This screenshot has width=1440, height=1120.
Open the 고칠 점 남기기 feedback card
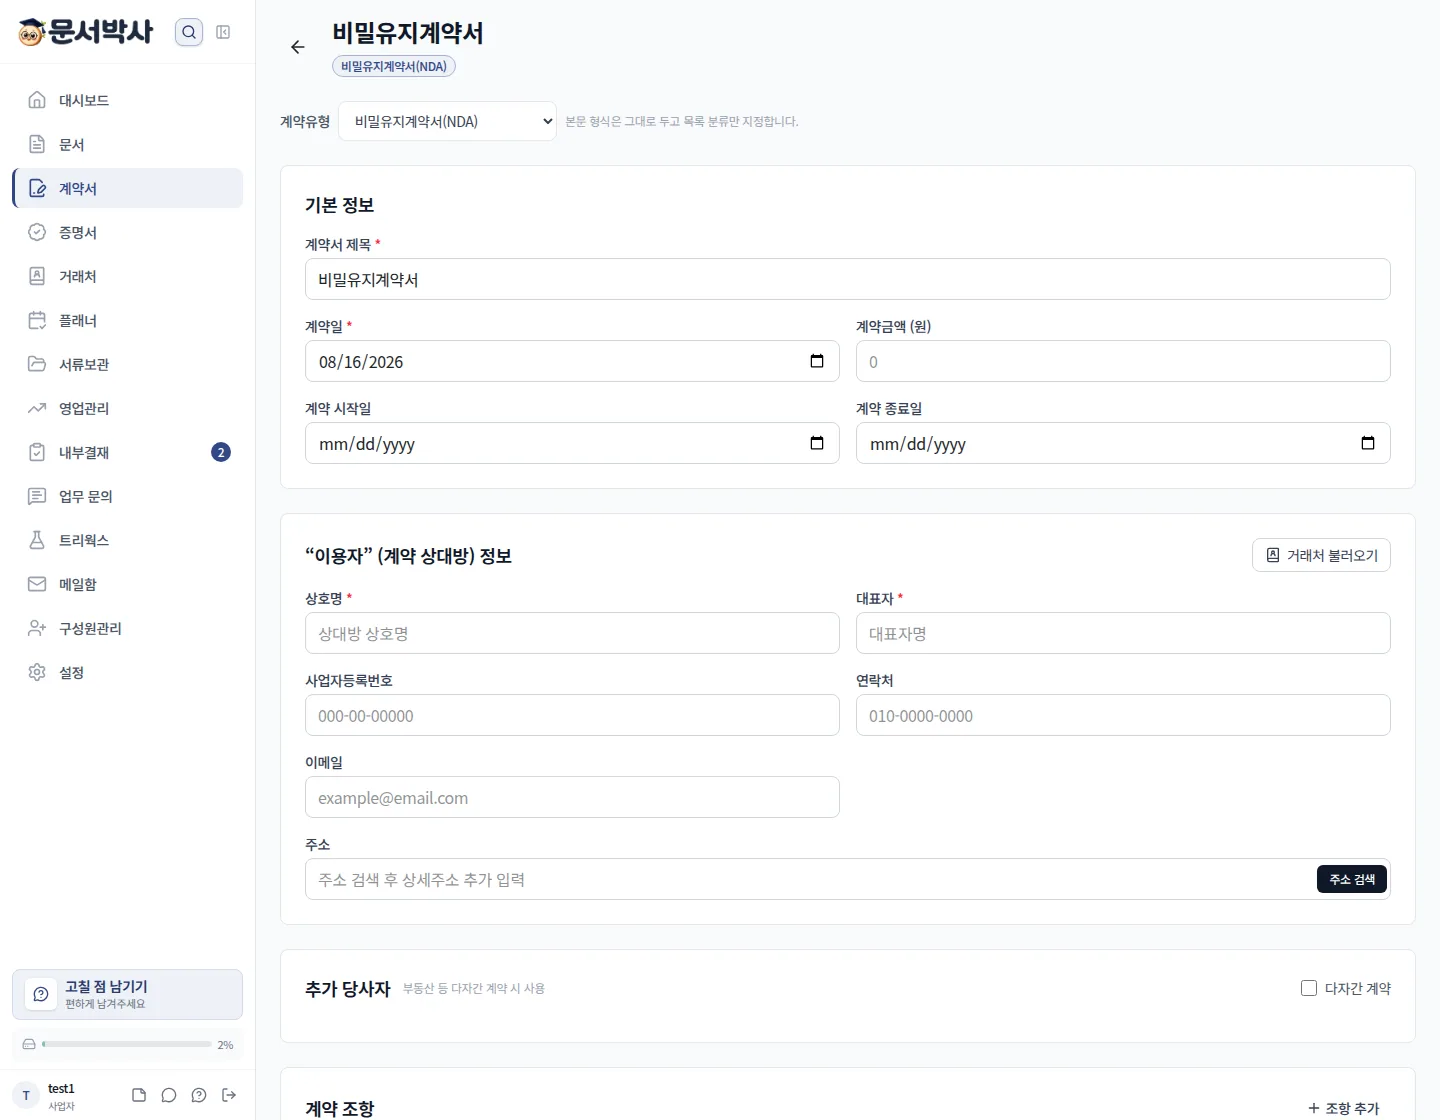click(x=127, y=994)
